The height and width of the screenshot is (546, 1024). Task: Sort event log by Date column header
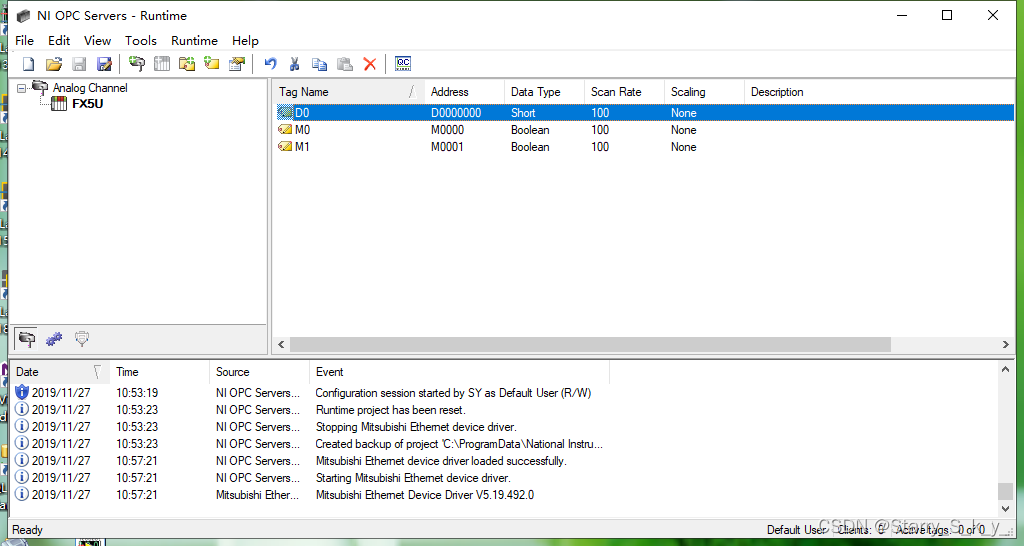coord(59,372)
